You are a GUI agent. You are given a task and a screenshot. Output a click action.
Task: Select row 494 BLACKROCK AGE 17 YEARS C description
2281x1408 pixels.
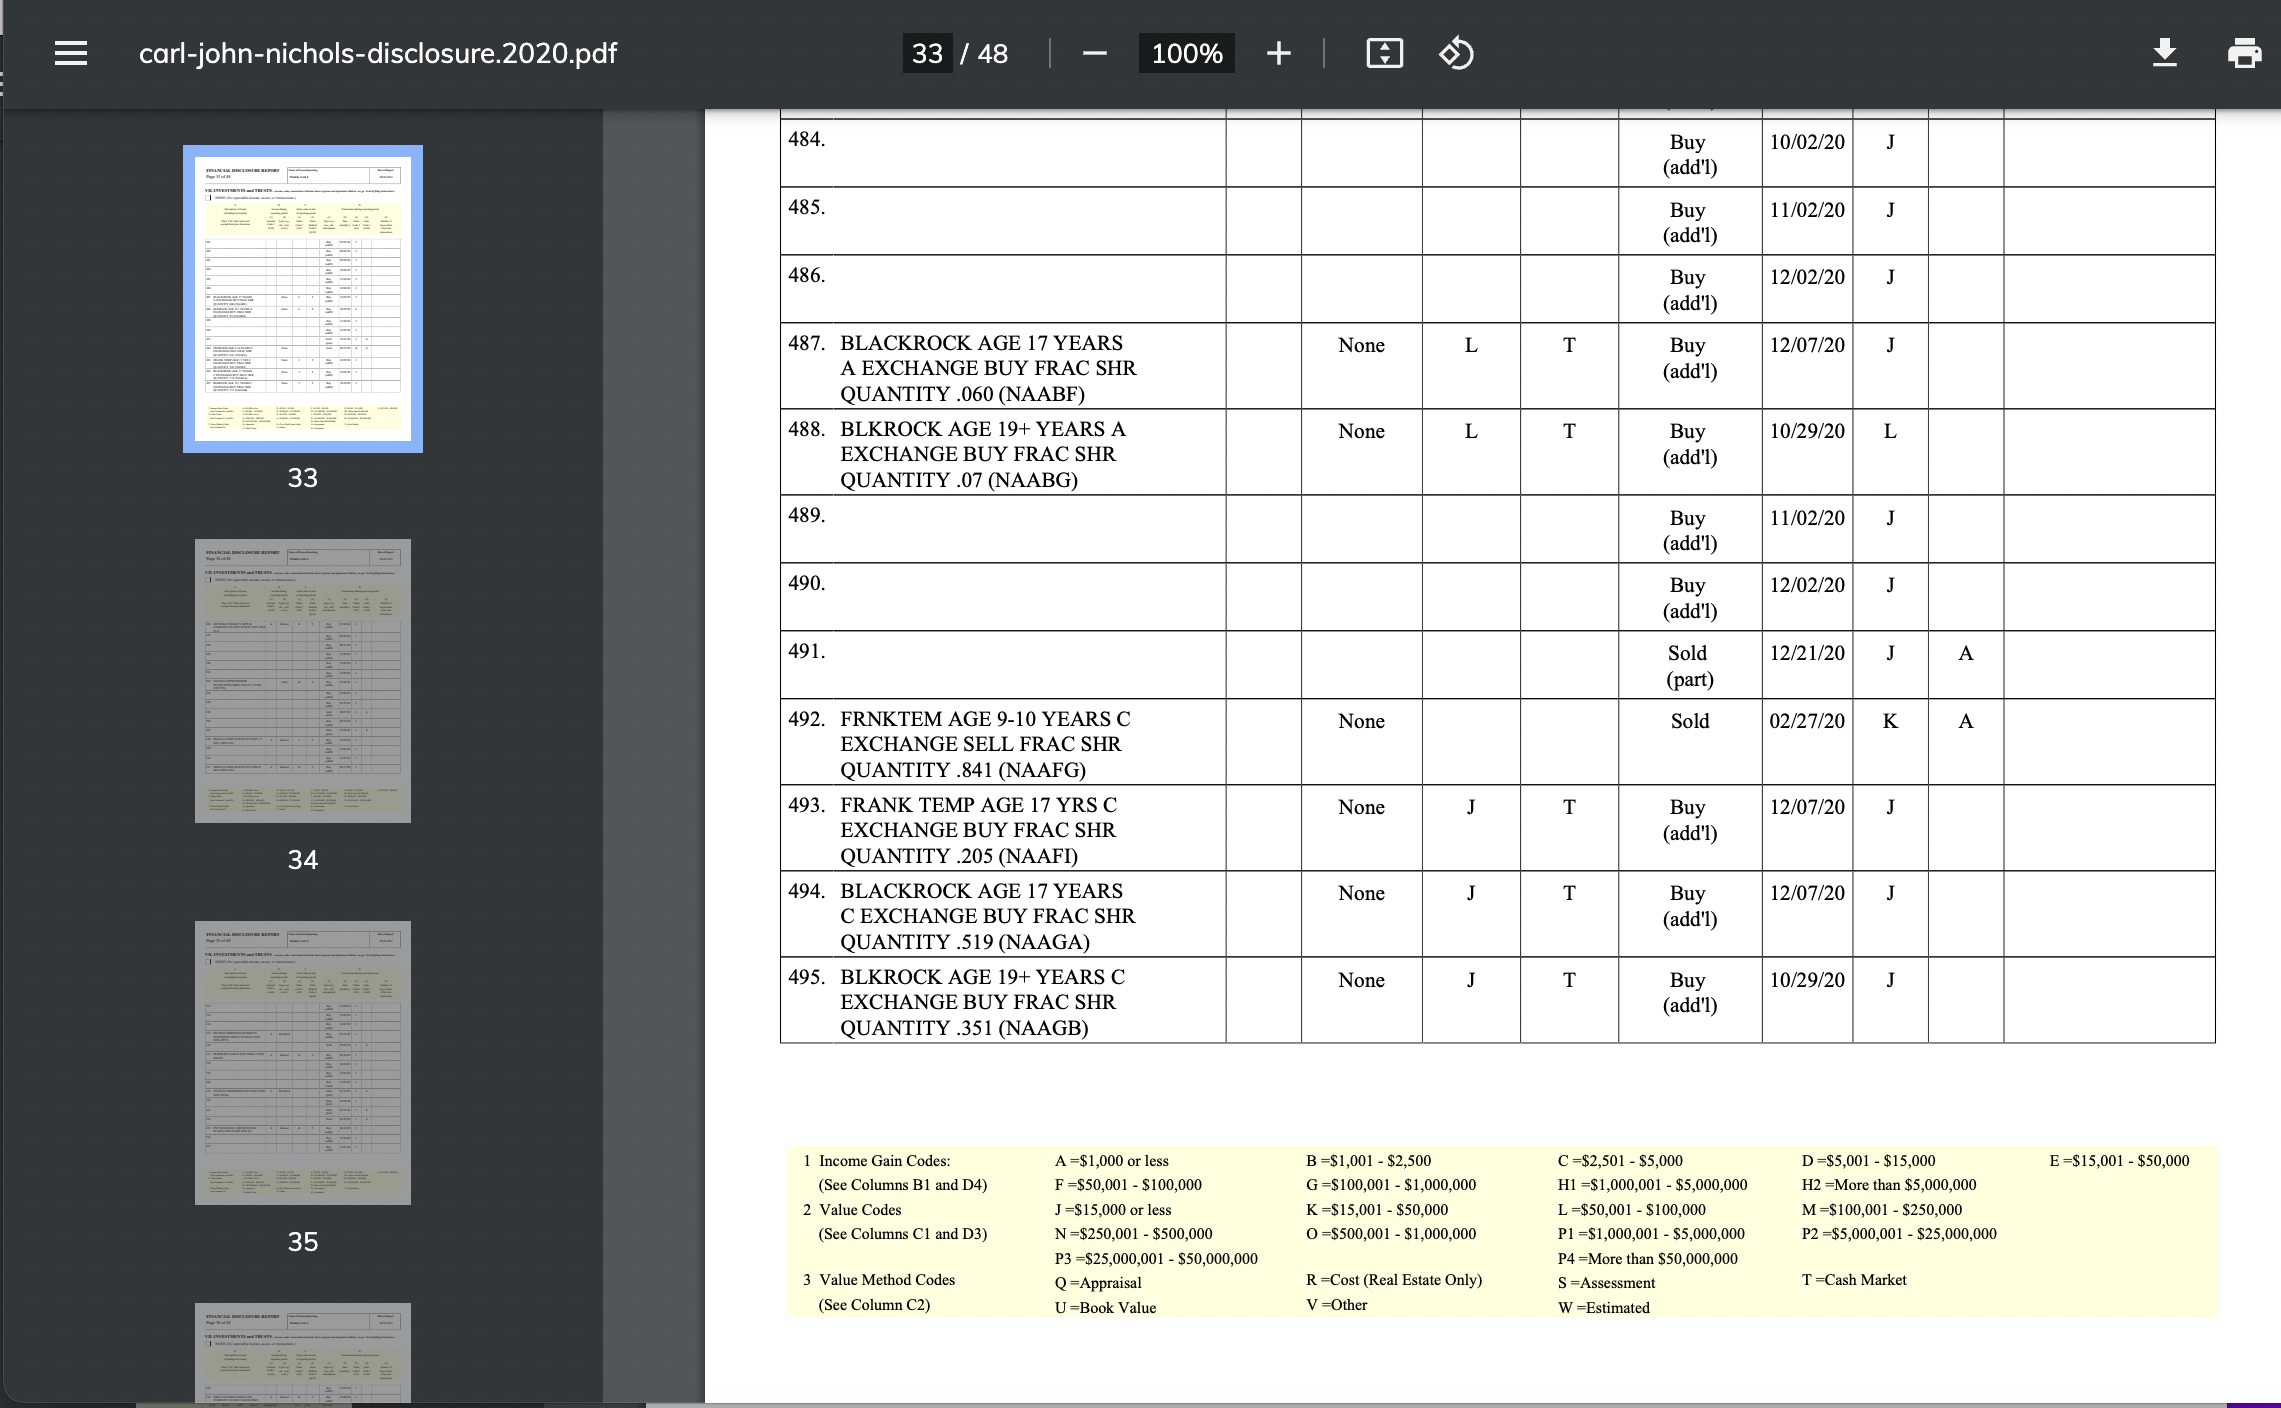coord(988,916)
